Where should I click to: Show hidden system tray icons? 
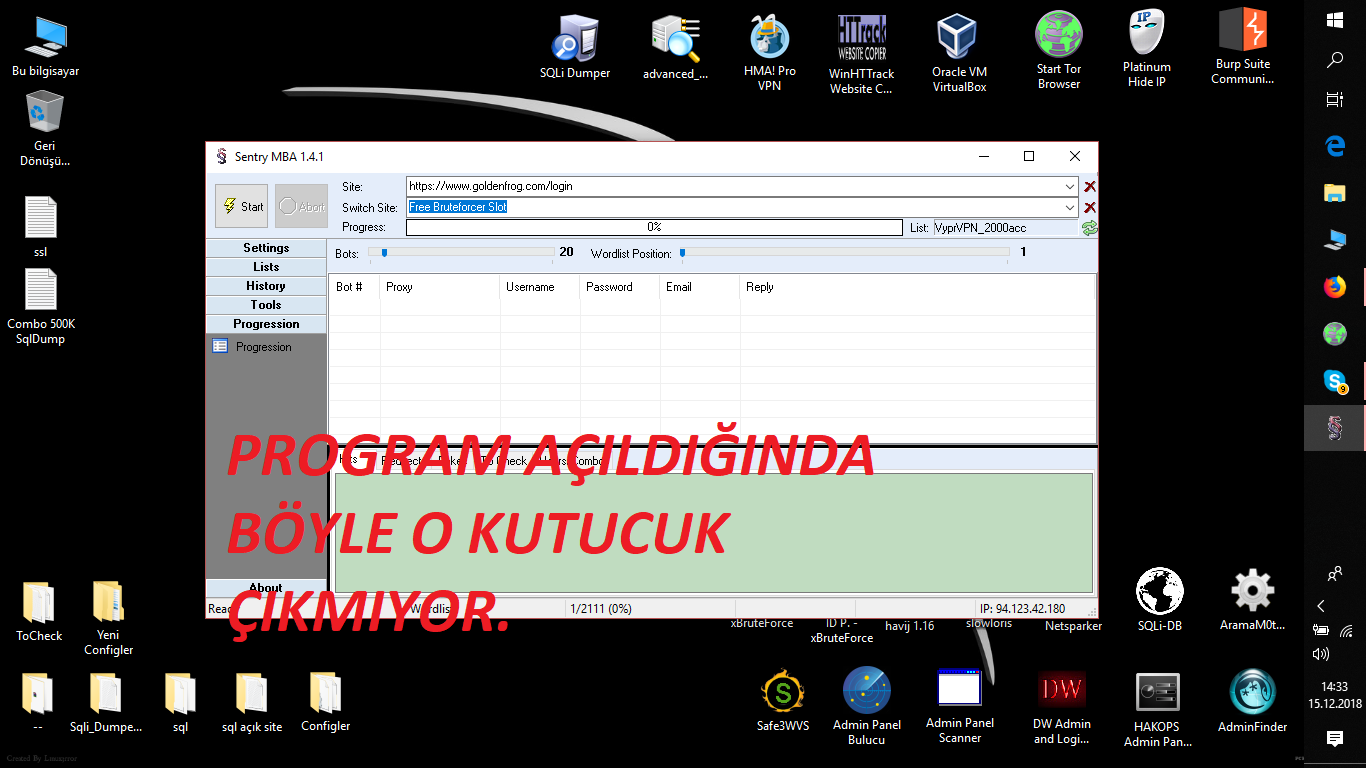[x=1321, y=606]
